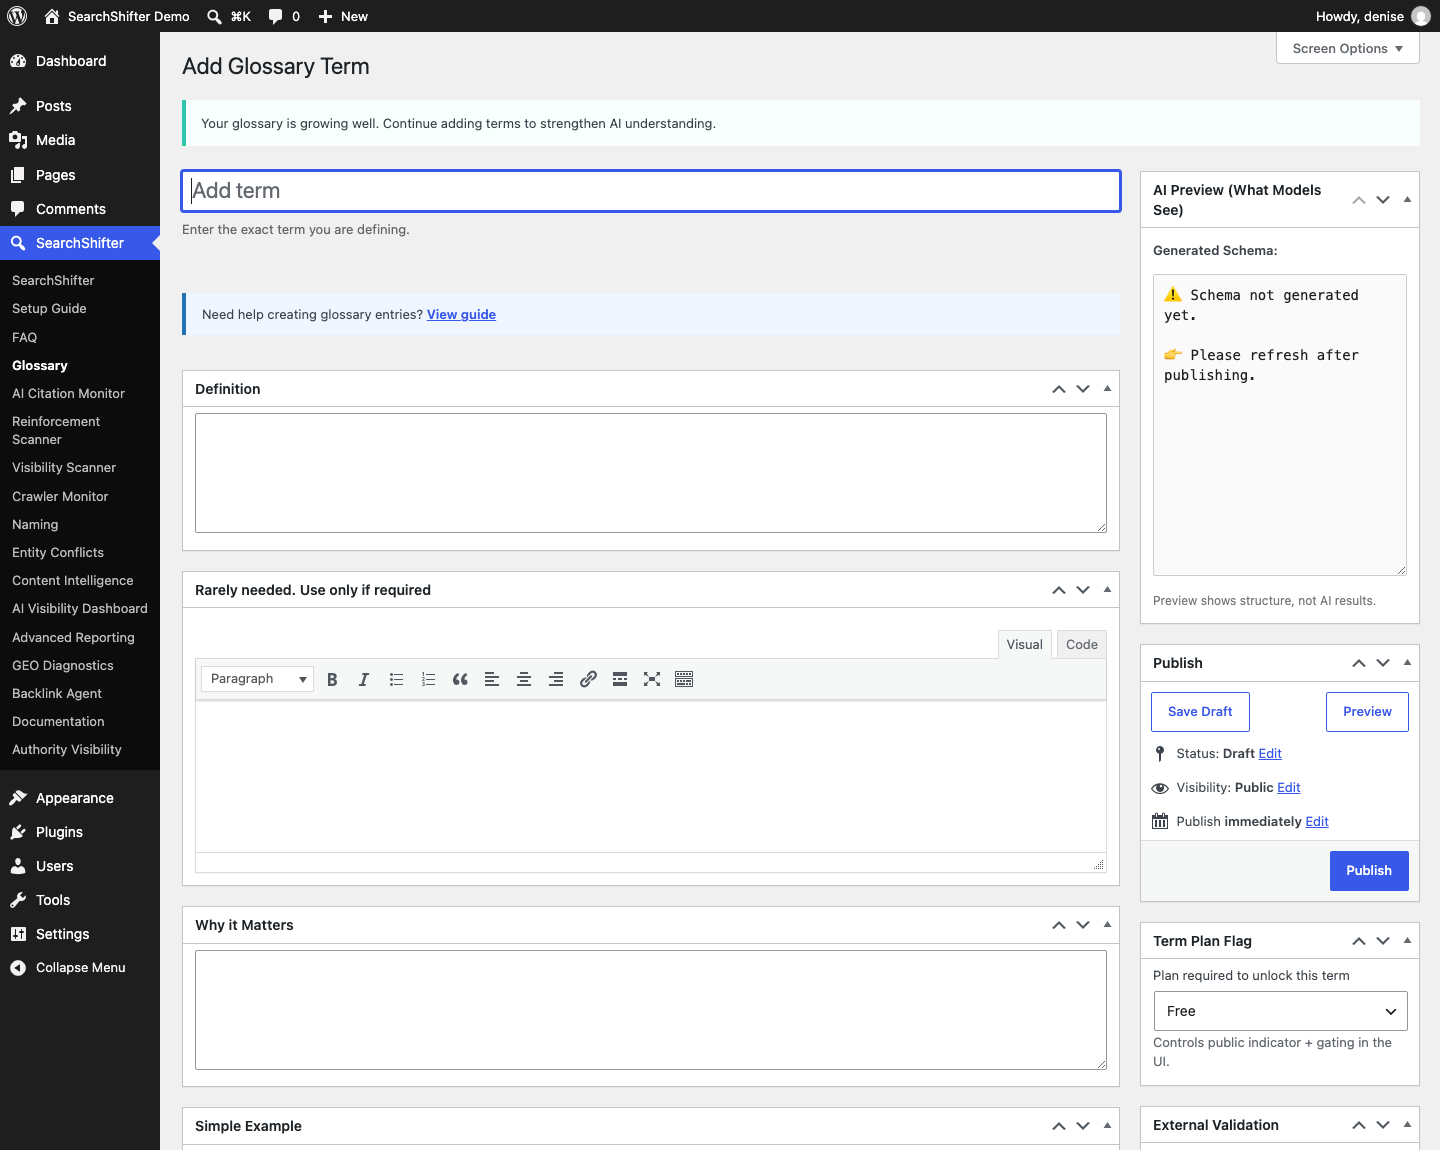Click inside the Definition text area

pyautogui.click(x=651, y=473)
